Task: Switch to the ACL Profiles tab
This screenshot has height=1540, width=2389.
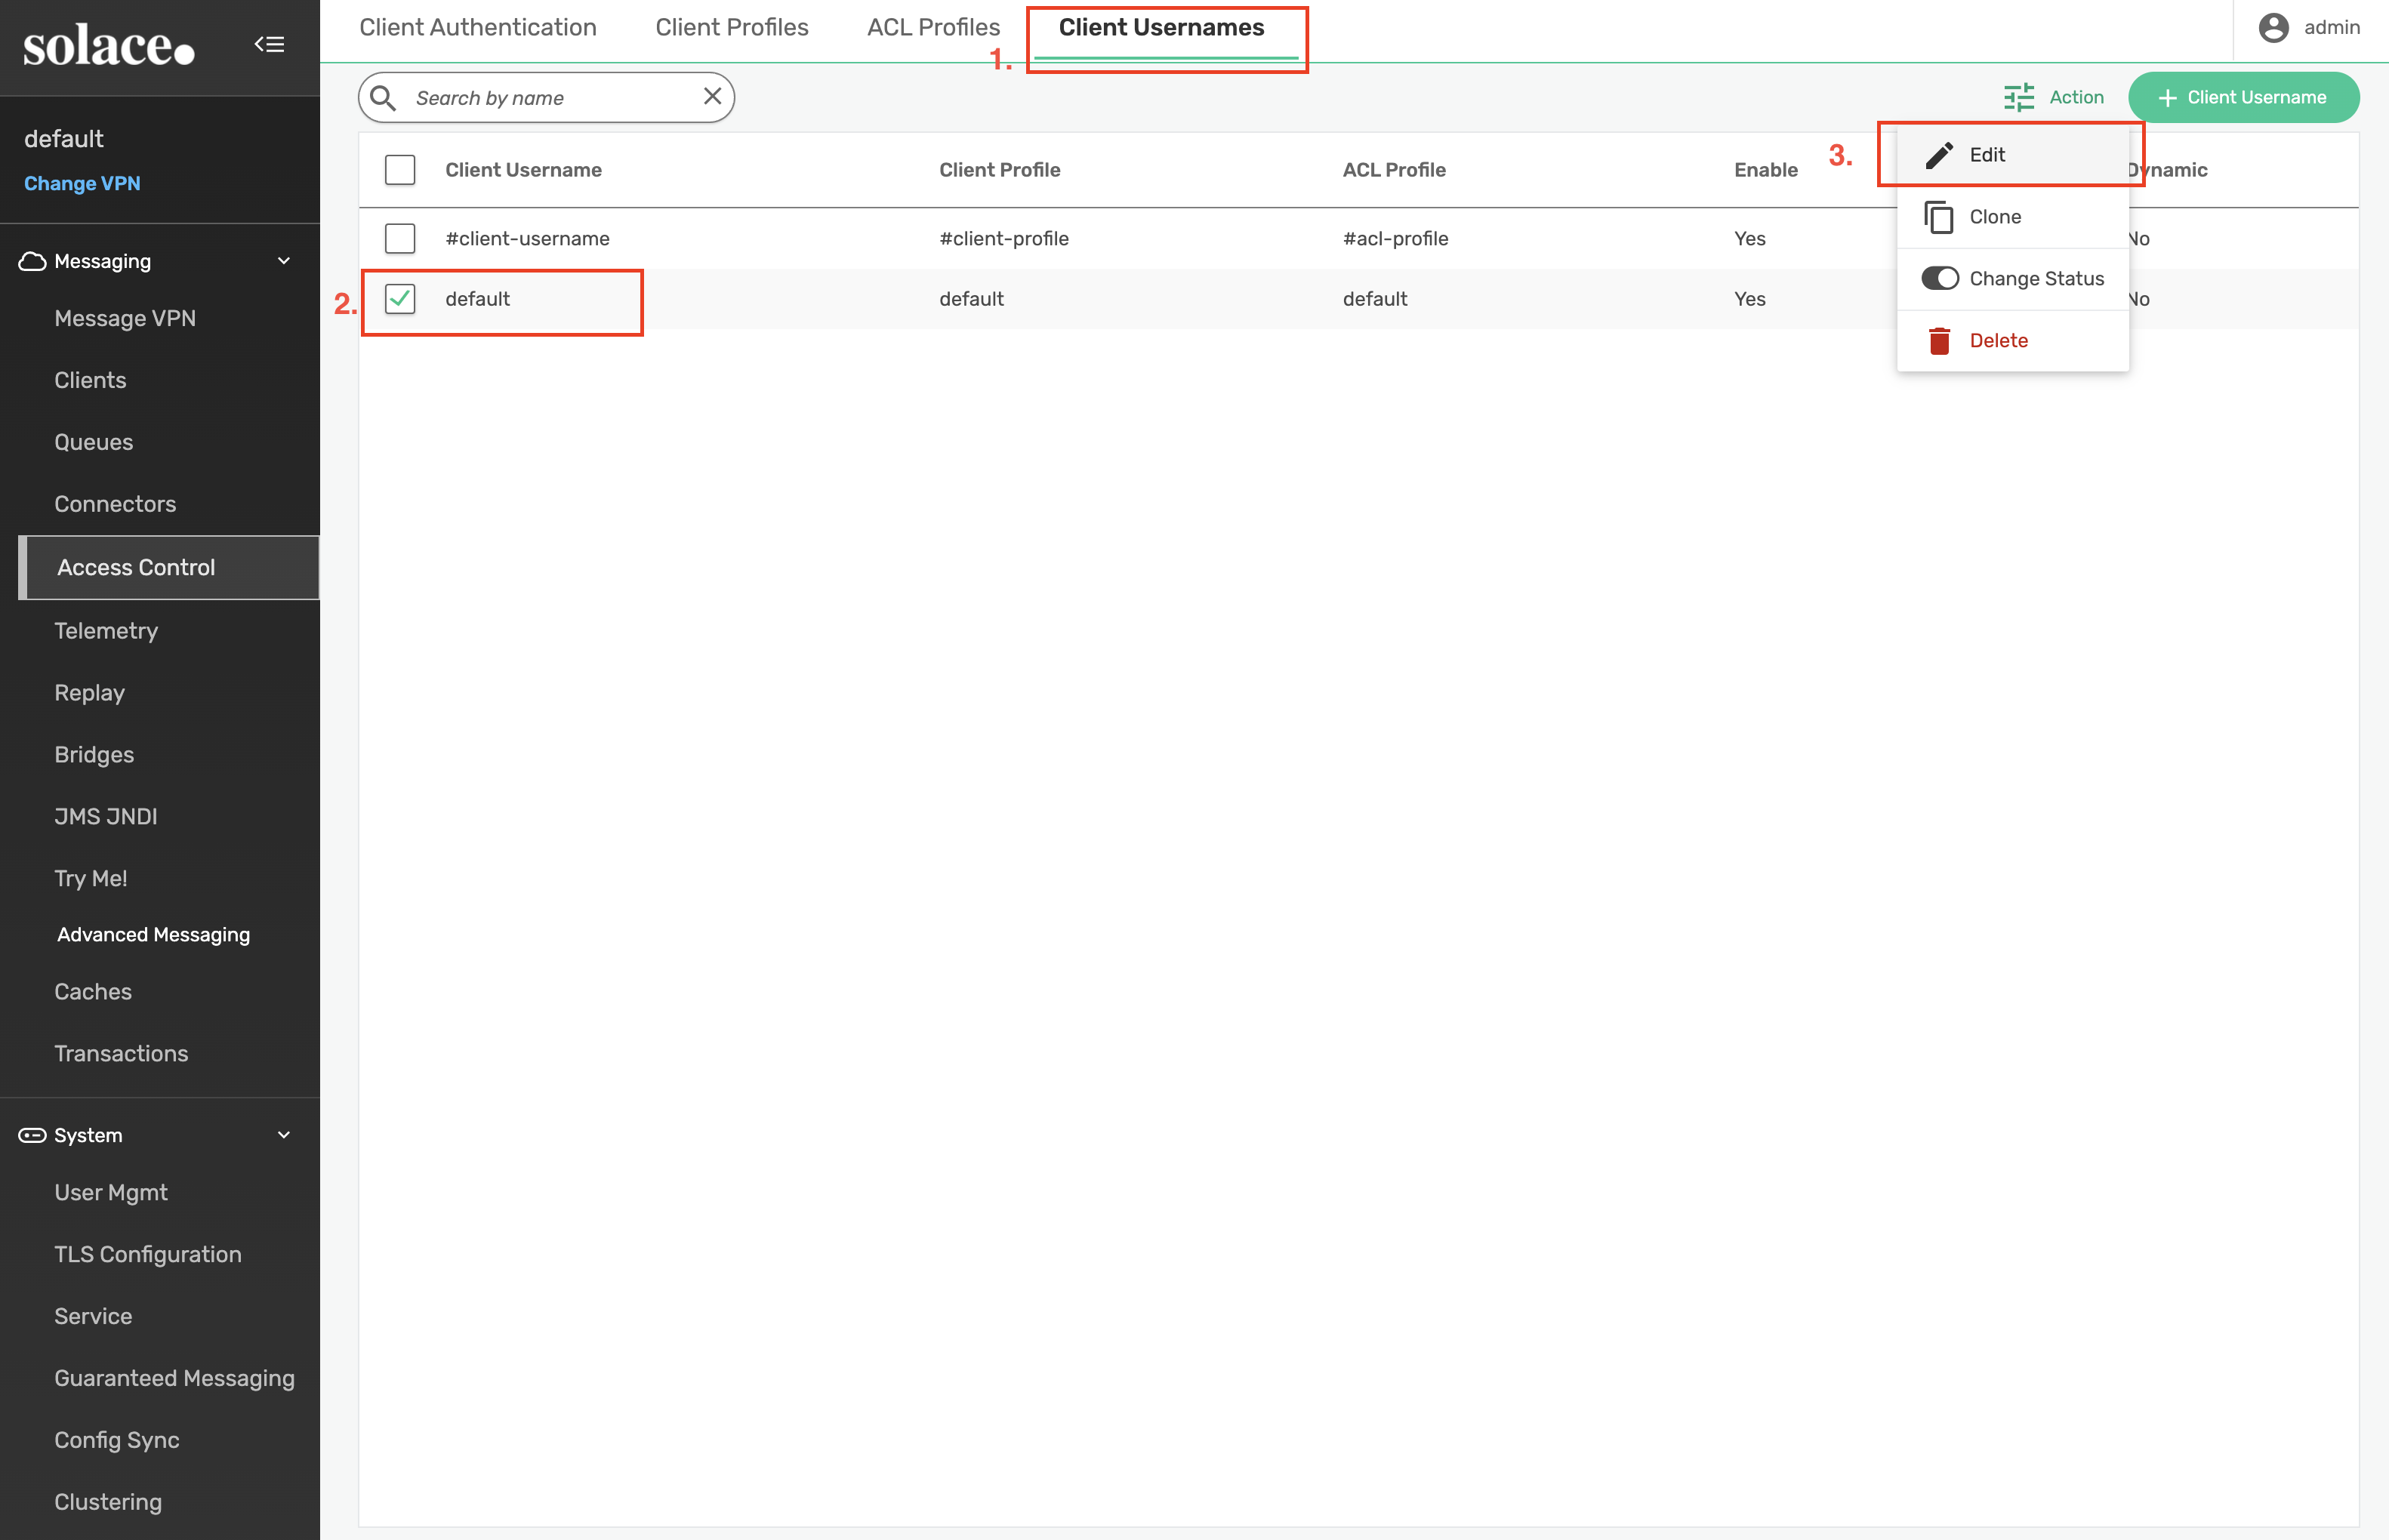Action: coord(933,27)
